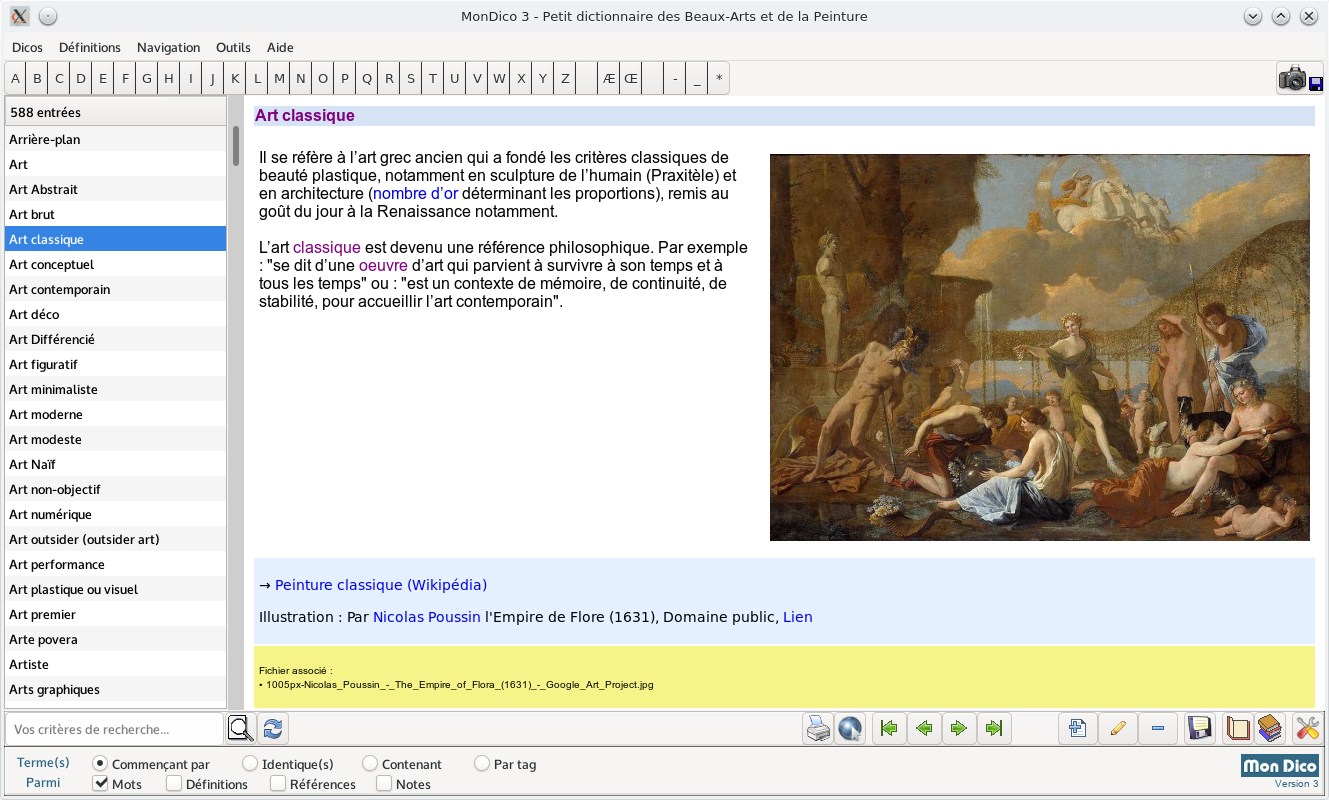The height and width of the screenshot is (800, 1329).
Task: Select Arrière-plan entry
Action: [x=116, y=139]
